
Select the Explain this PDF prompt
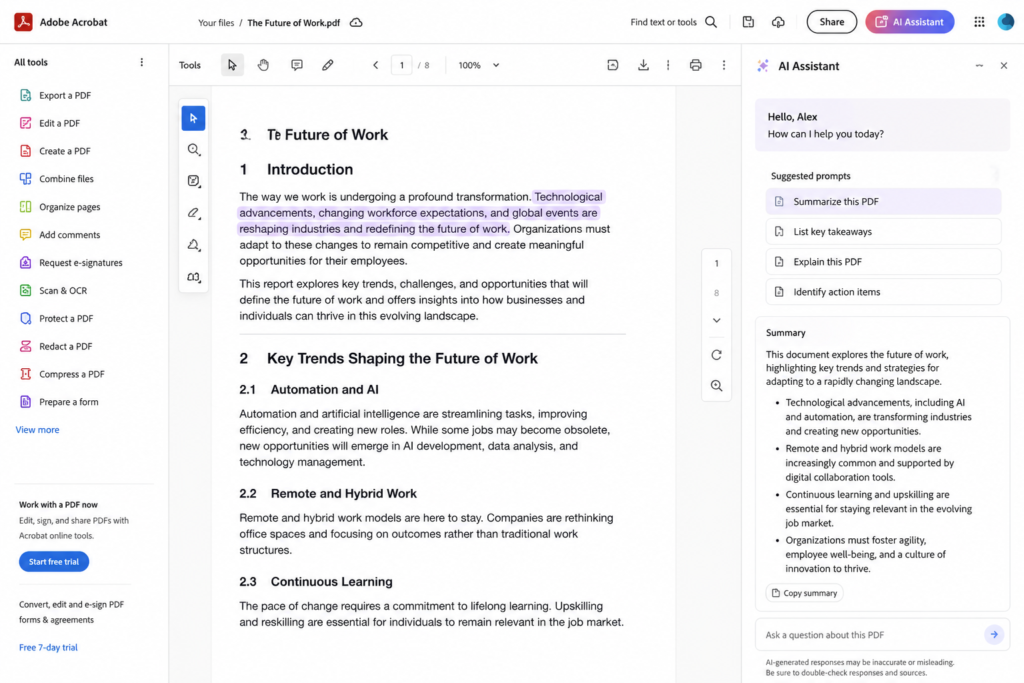883,262
